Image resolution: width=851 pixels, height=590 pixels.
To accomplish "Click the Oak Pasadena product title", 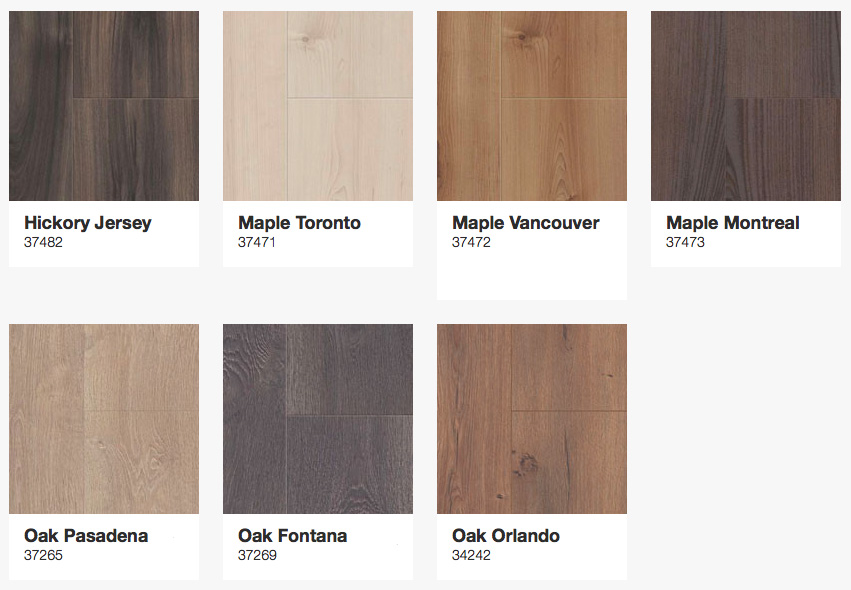I will coord(86,536).
